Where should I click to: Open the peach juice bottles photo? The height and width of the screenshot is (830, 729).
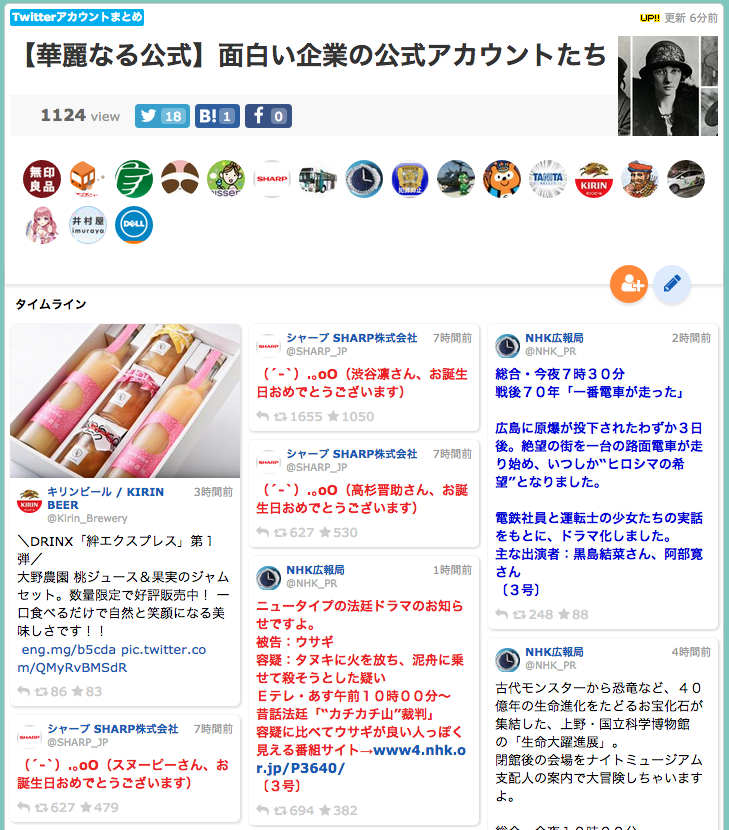click(x=125, y=401)
